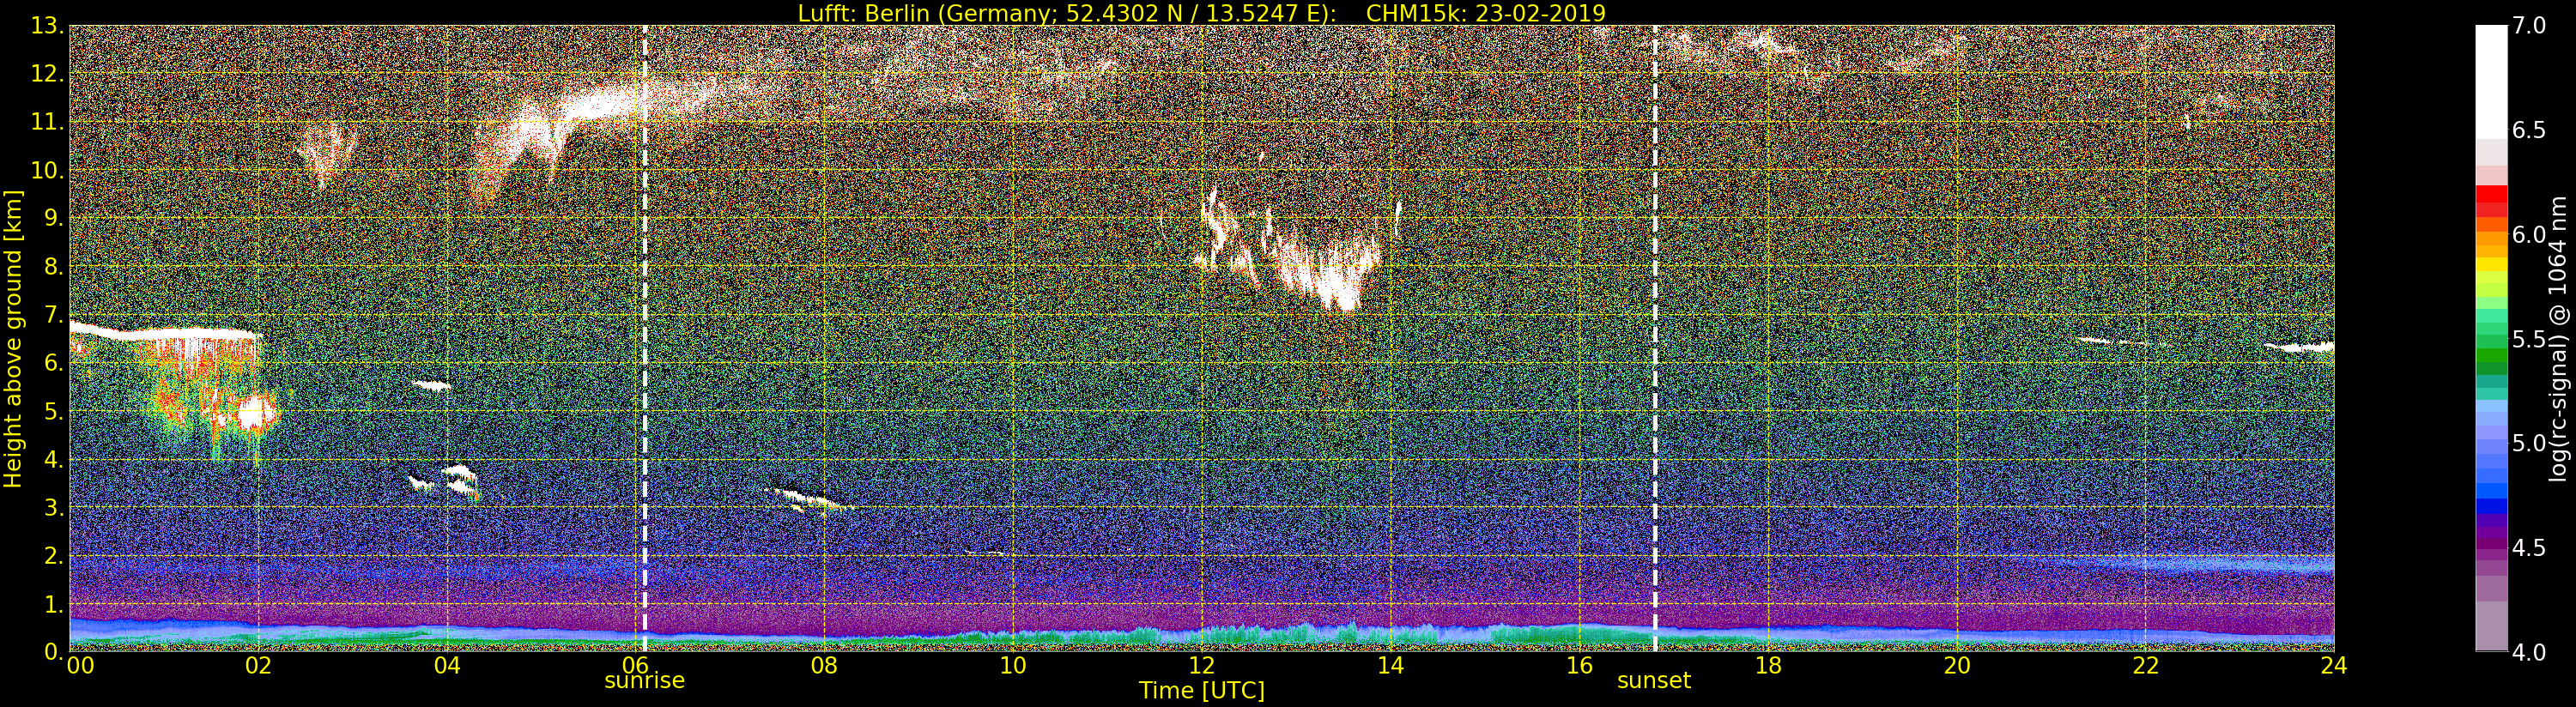Click the plot title naming Lufft Berlin CHM15k
Image resolution: width=2576 pixels, height=707 pixels.
tap(1201, 13)
